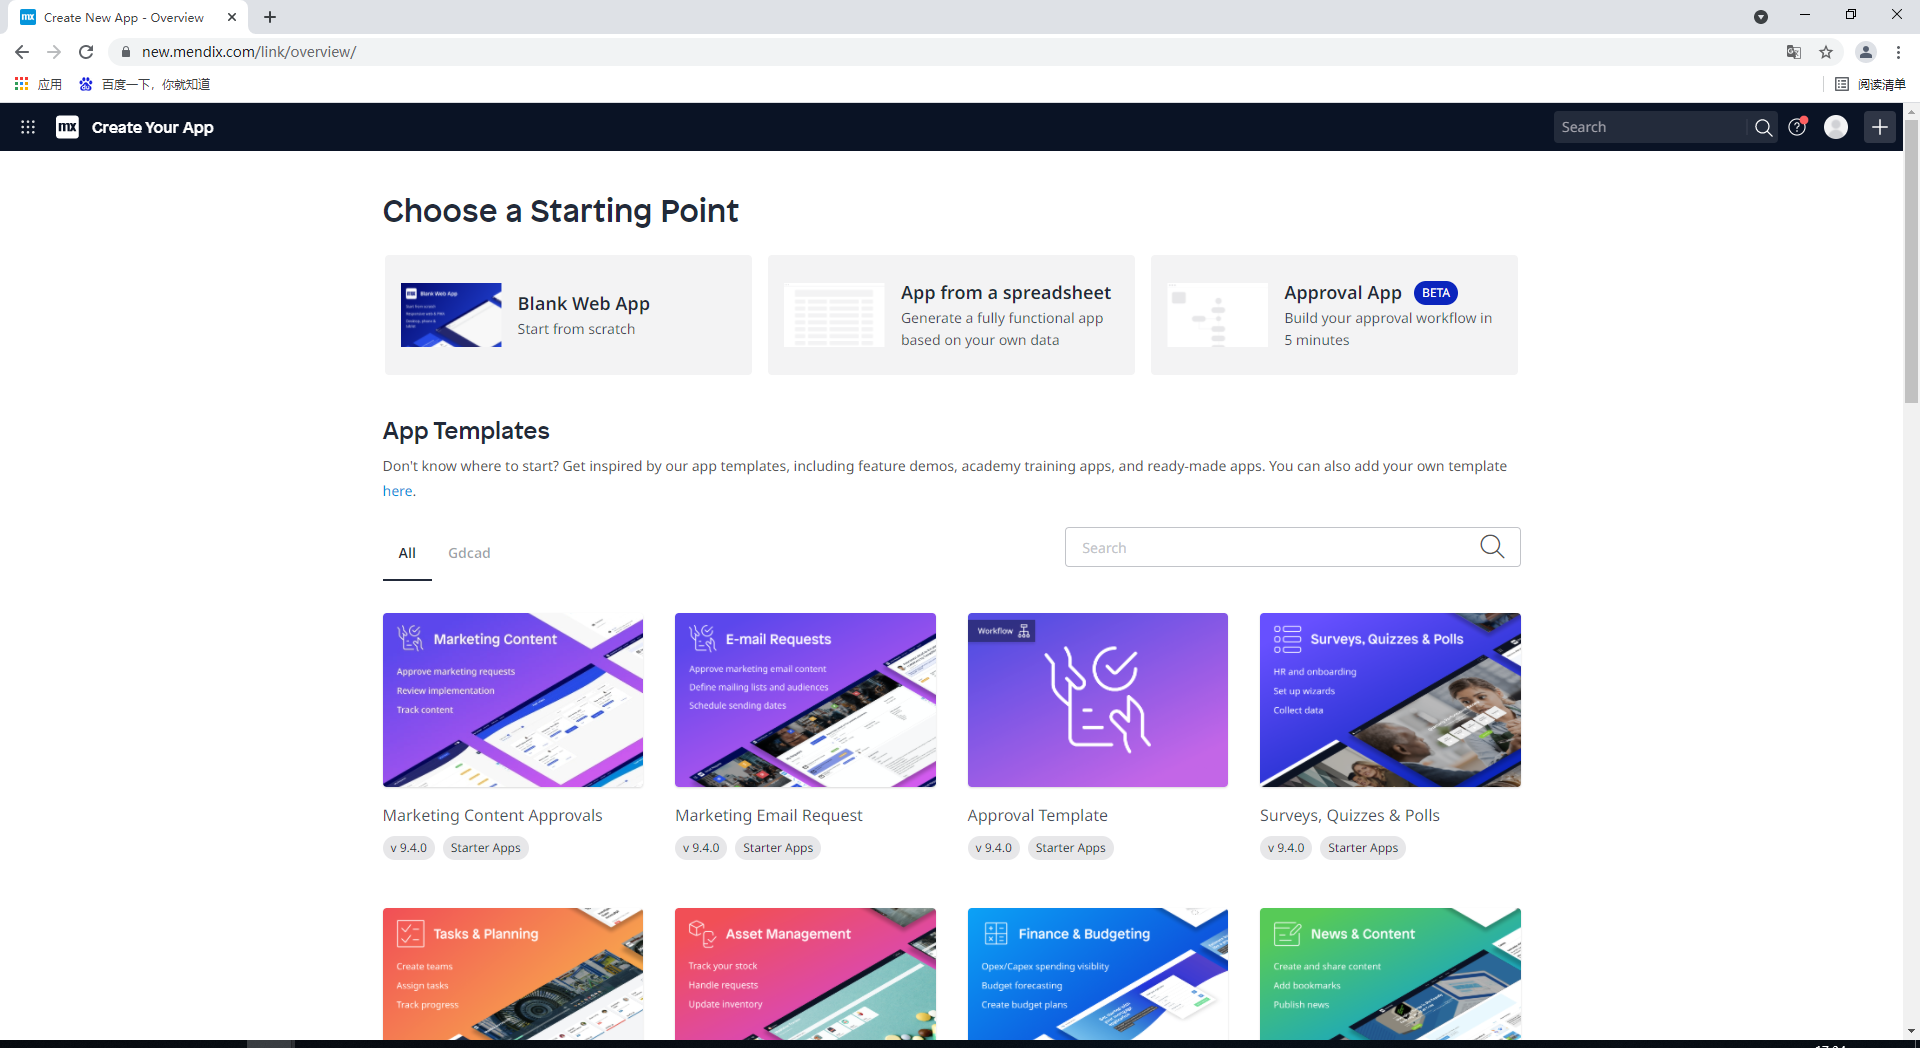Click the header Search field

click(1650, 127)
